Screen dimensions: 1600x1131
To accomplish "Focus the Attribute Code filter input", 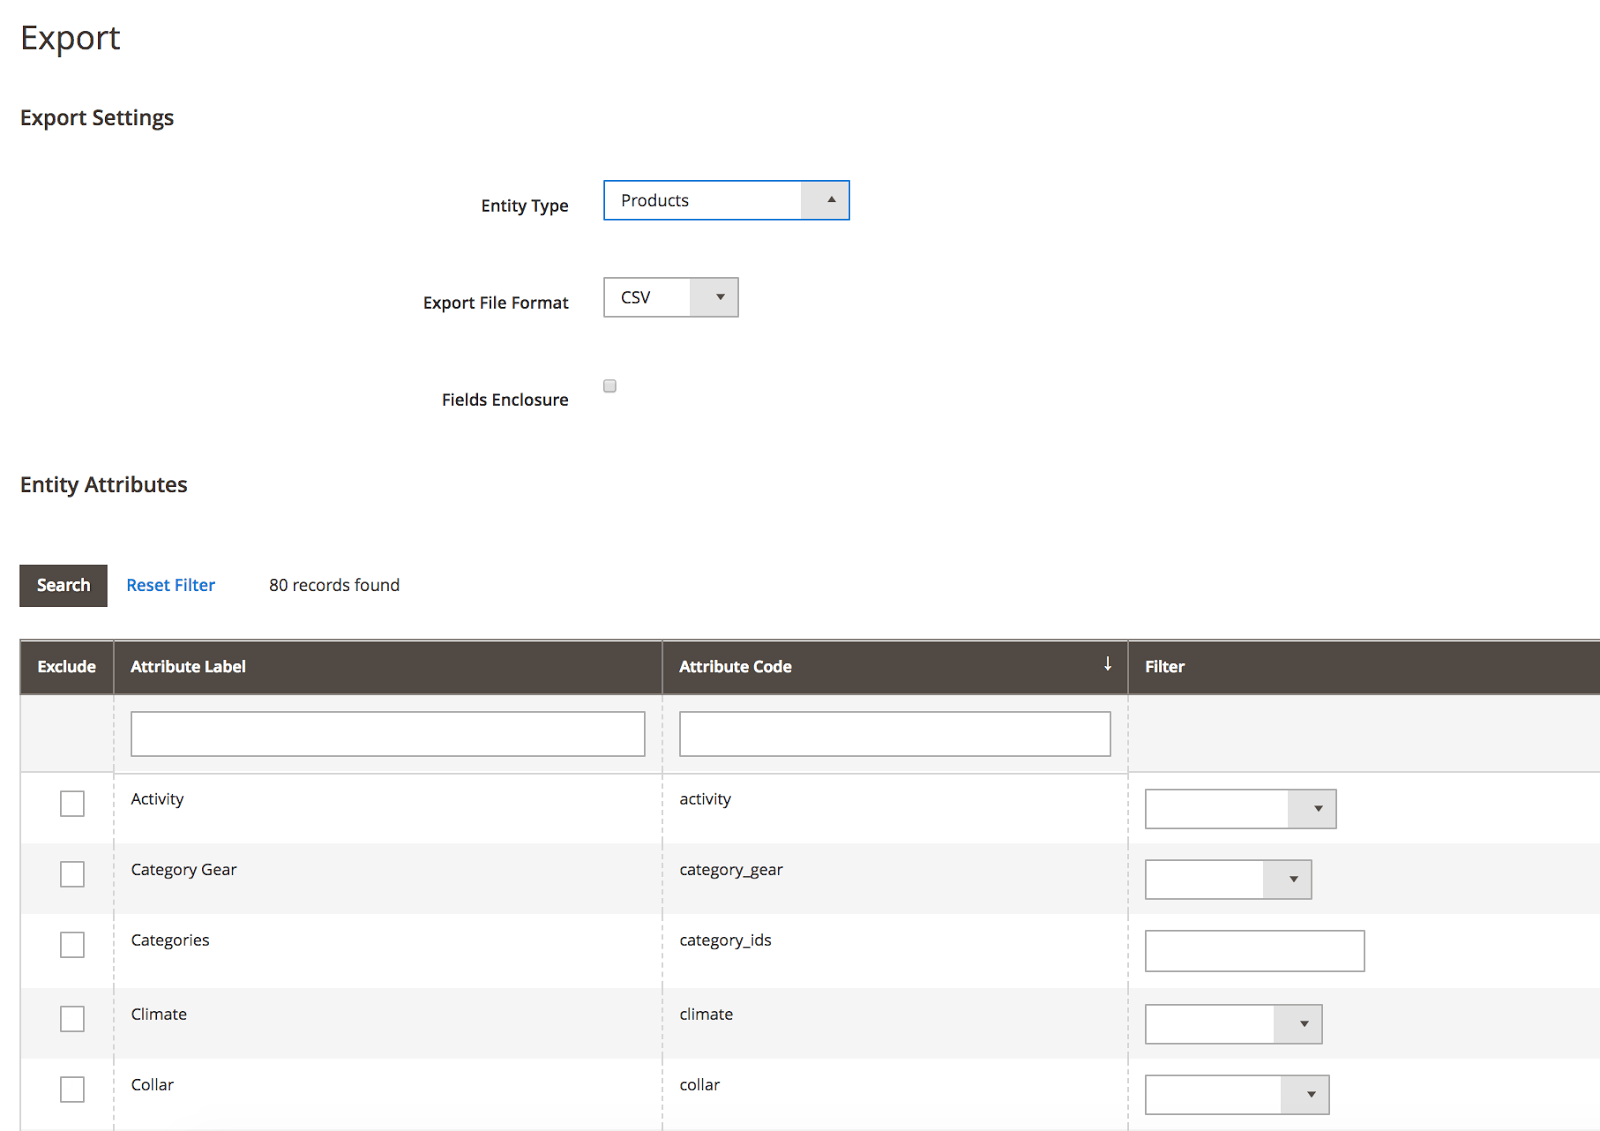I will 895,734.
